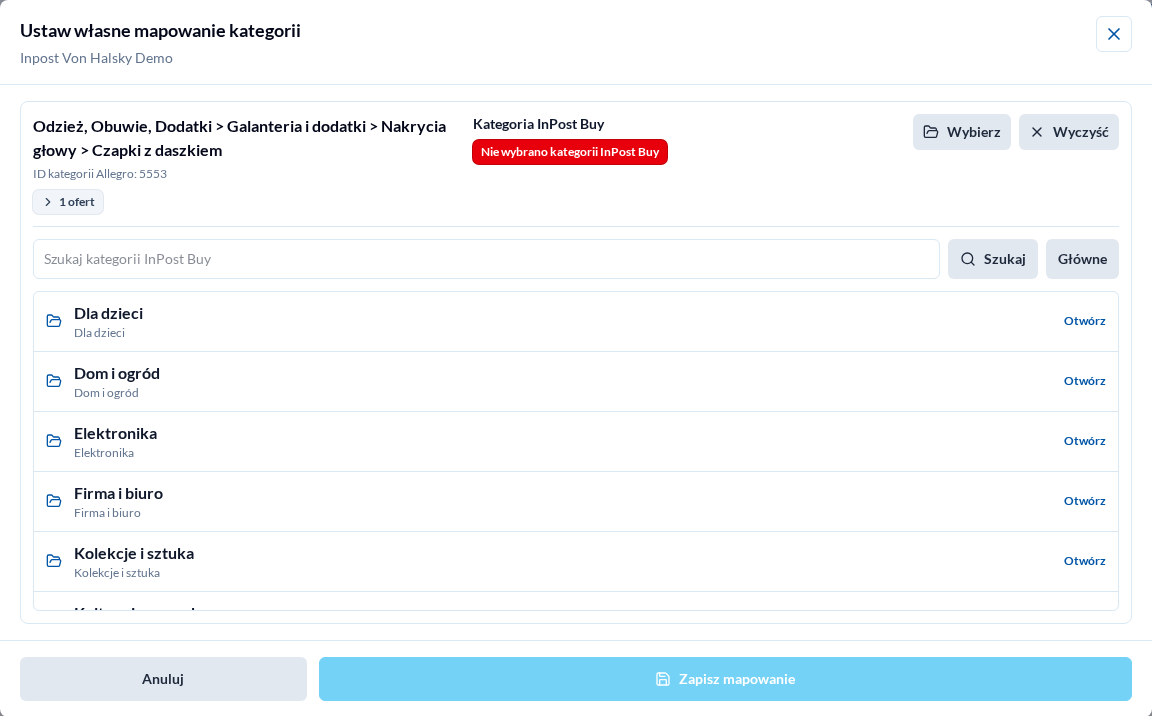
Task: Open the Kolekcje i sztuka category
Action: 1084,561
